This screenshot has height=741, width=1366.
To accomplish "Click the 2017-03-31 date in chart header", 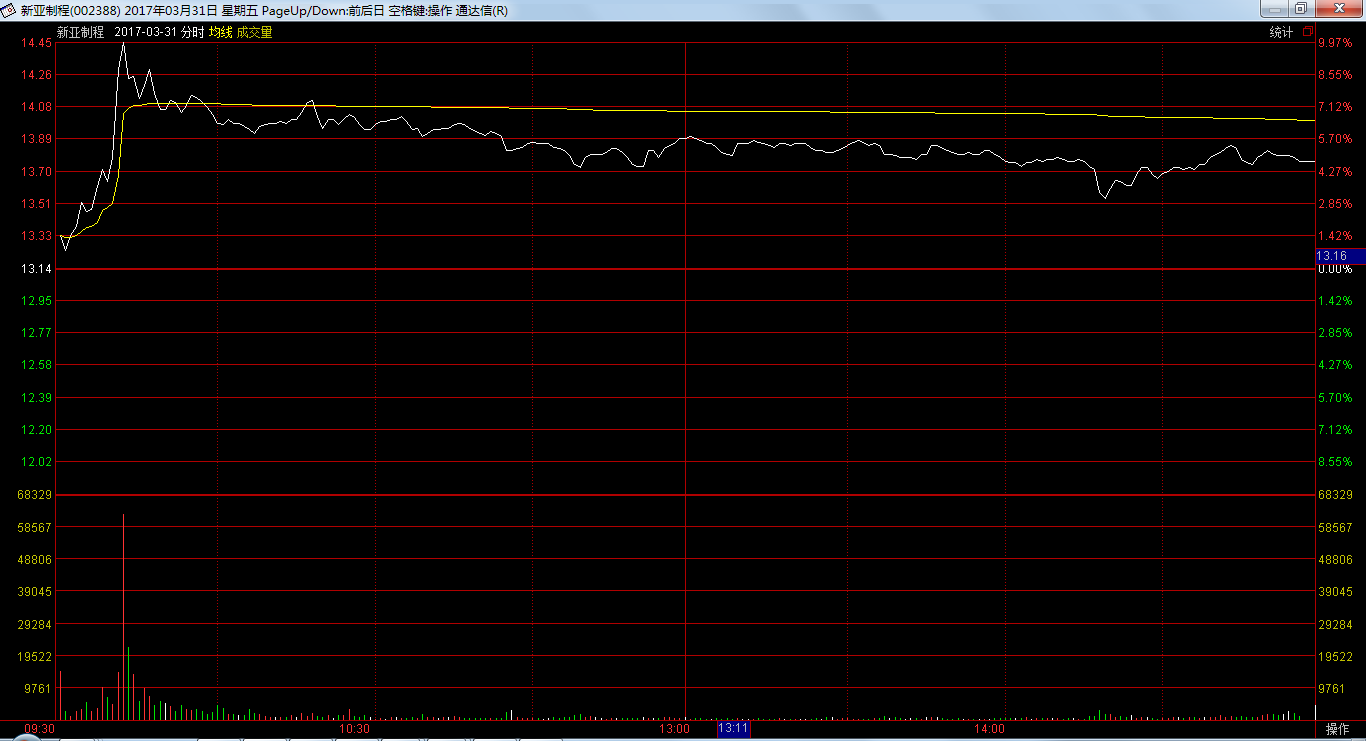I will pyautogui.click(x=145, y=32).
